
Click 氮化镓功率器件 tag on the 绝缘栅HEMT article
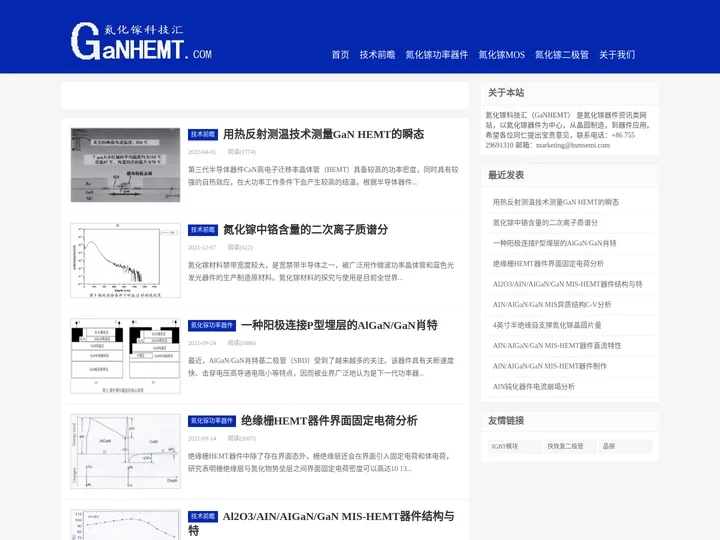(x=212, y=421)
